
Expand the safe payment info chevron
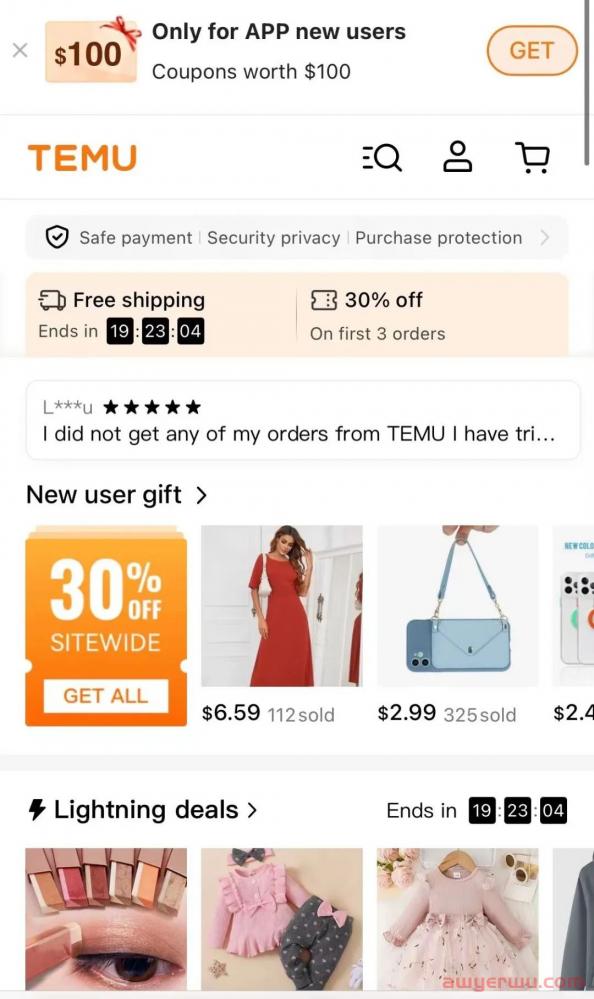coord(544,238)
